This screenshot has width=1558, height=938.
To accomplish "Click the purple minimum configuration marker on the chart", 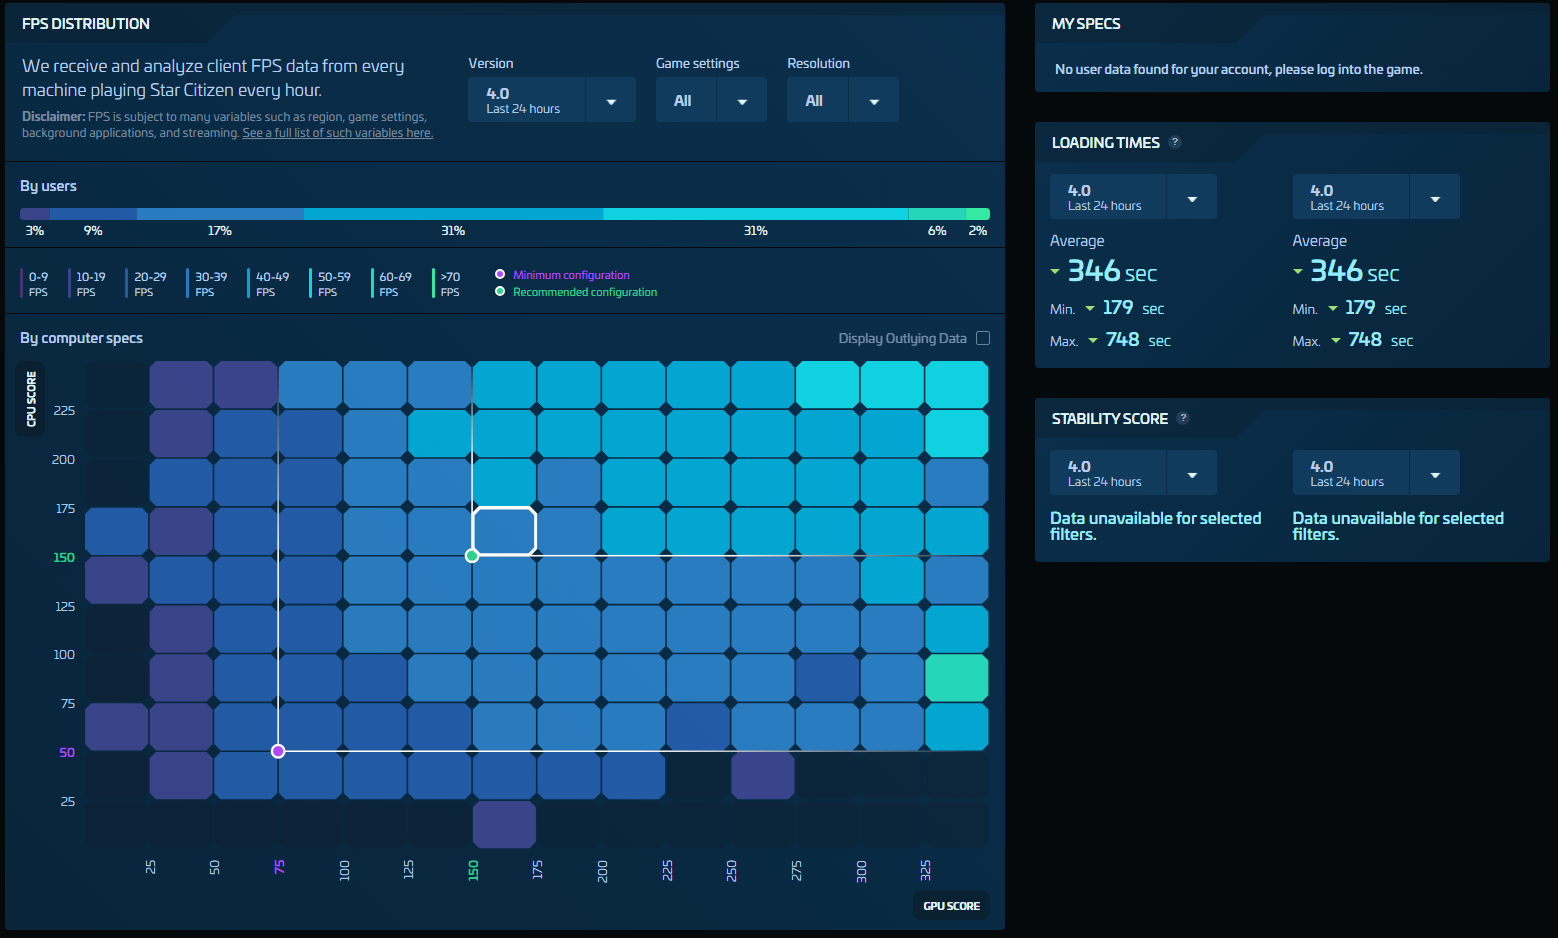I will click(278, 751).
